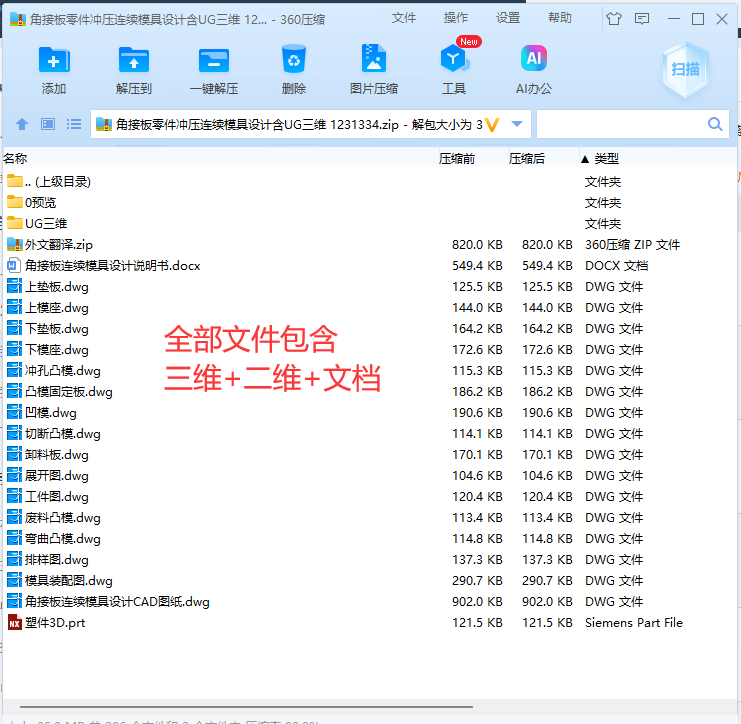Open the 设置 menu
This screenshot has width=741, height=724.
[508, 18]
